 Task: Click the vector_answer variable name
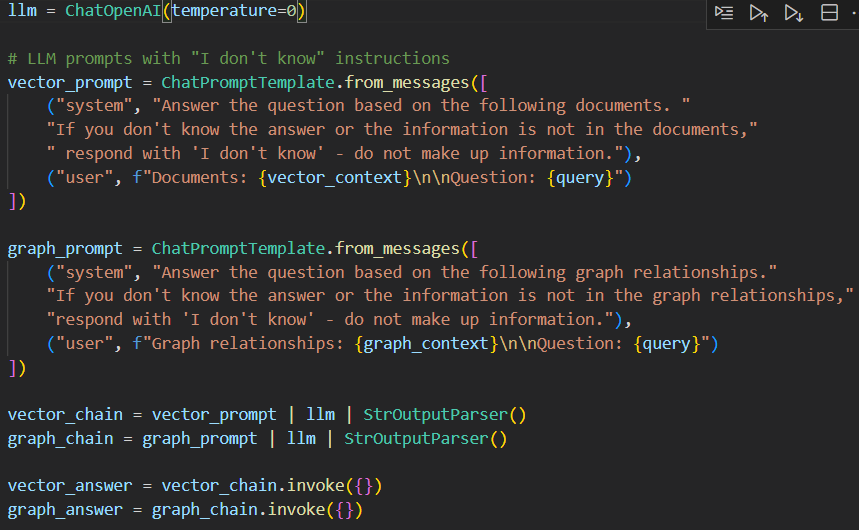coord(70,486)
